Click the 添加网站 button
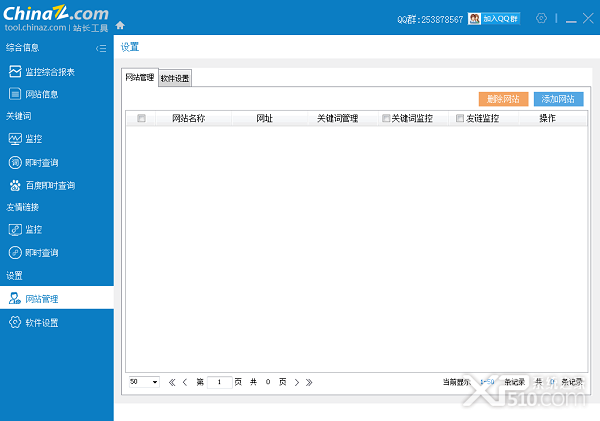600x421 pixels. click(x=558, y=99)
